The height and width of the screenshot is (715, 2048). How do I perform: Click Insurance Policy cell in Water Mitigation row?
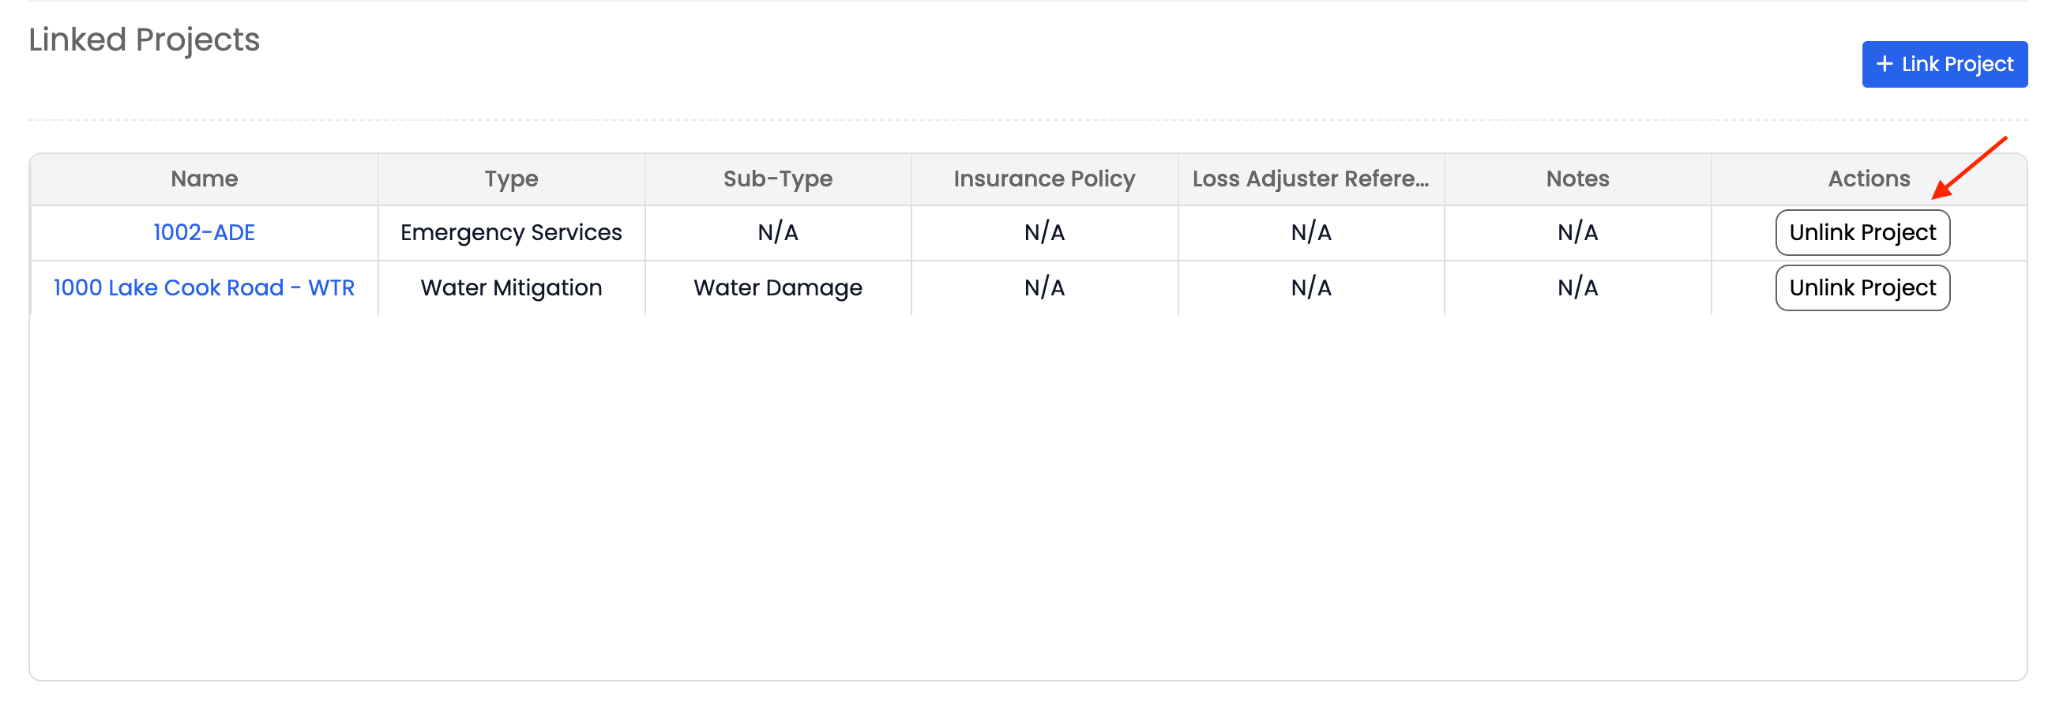1044,288
